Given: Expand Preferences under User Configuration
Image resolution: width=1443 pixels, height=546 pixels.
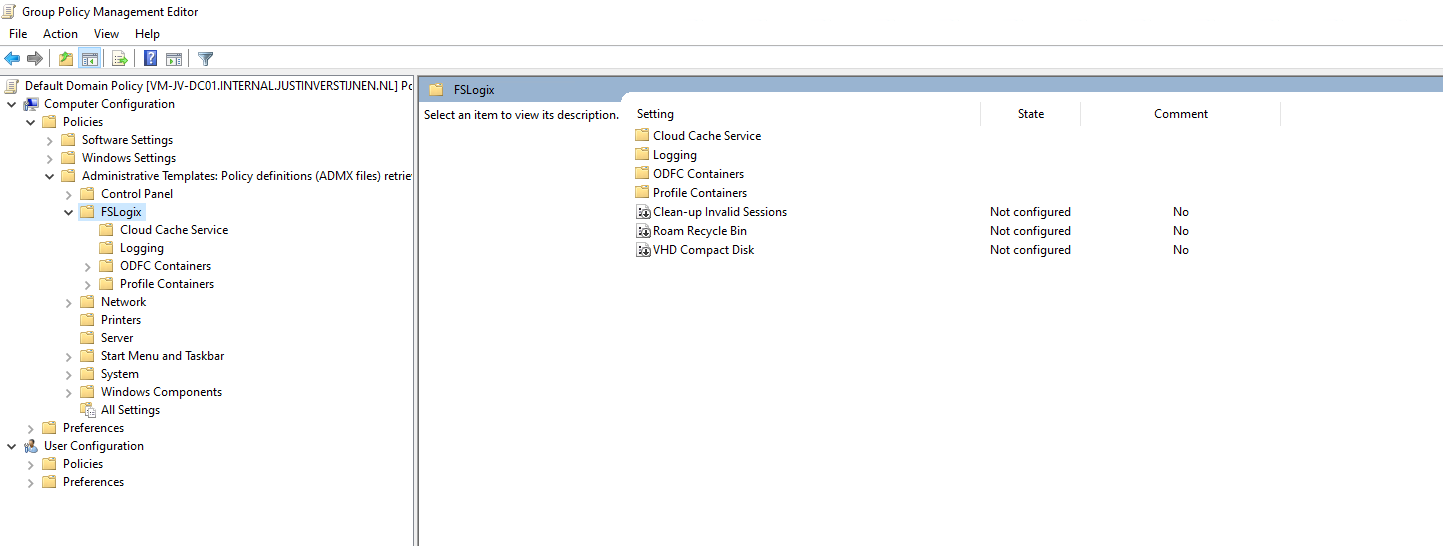Looking at the screenshot, I should [31, 482].
